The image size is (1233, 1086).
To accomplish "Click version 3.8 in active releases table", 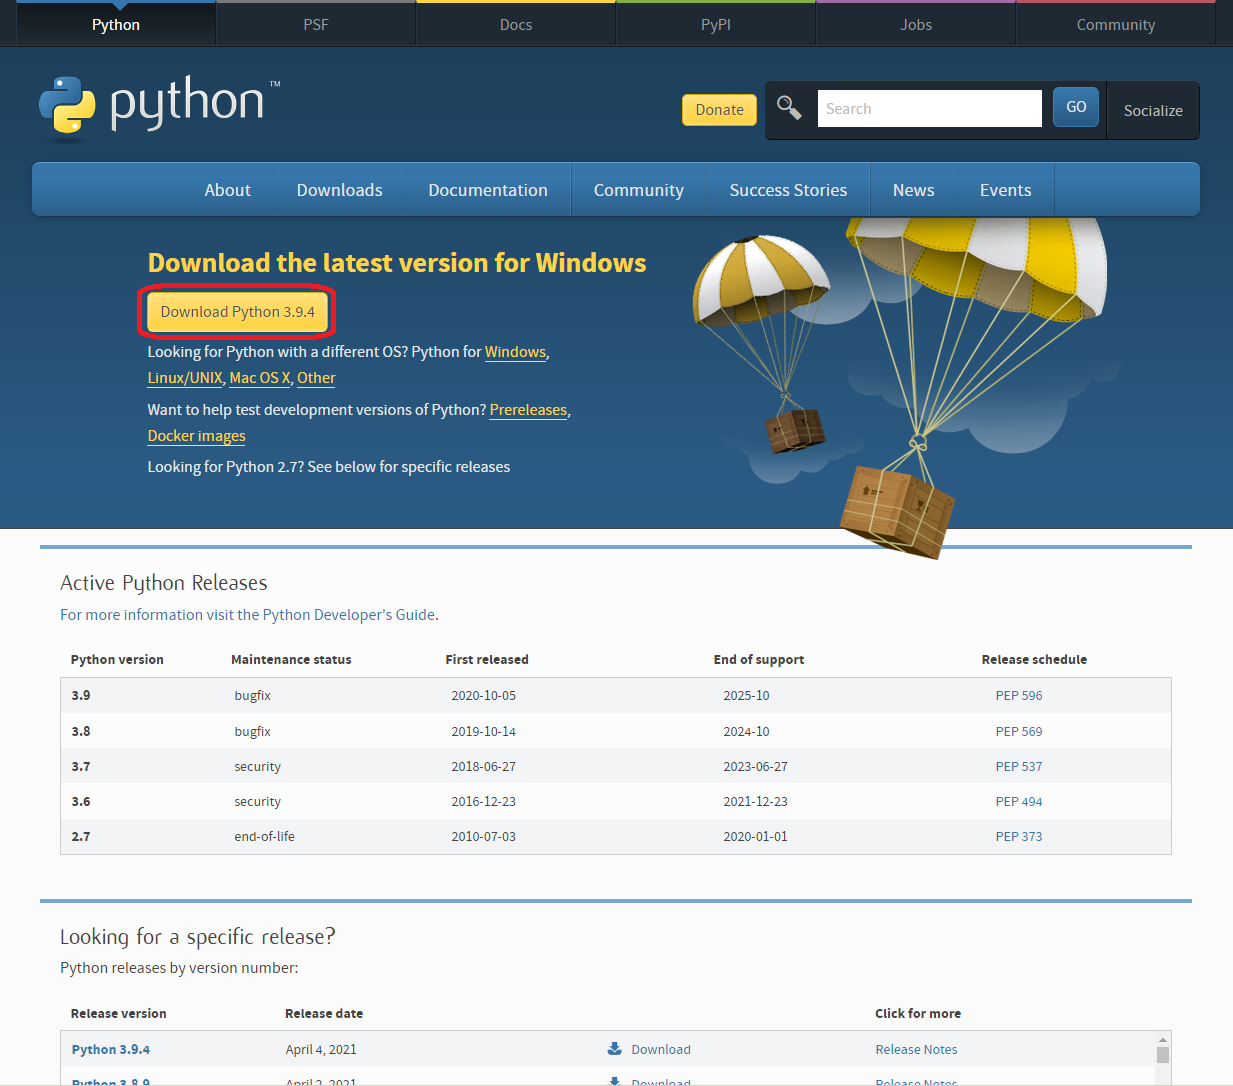I will pyautogui.click(x=81, y=732).
